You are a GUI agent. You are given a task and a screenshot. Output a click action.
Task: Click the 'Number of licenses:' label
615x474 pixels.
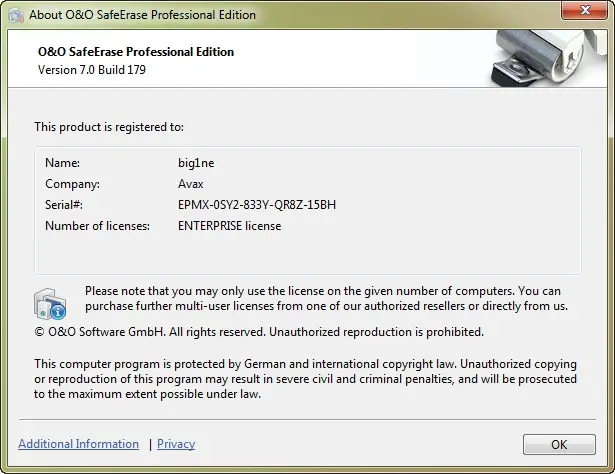[x=97, y=226]
